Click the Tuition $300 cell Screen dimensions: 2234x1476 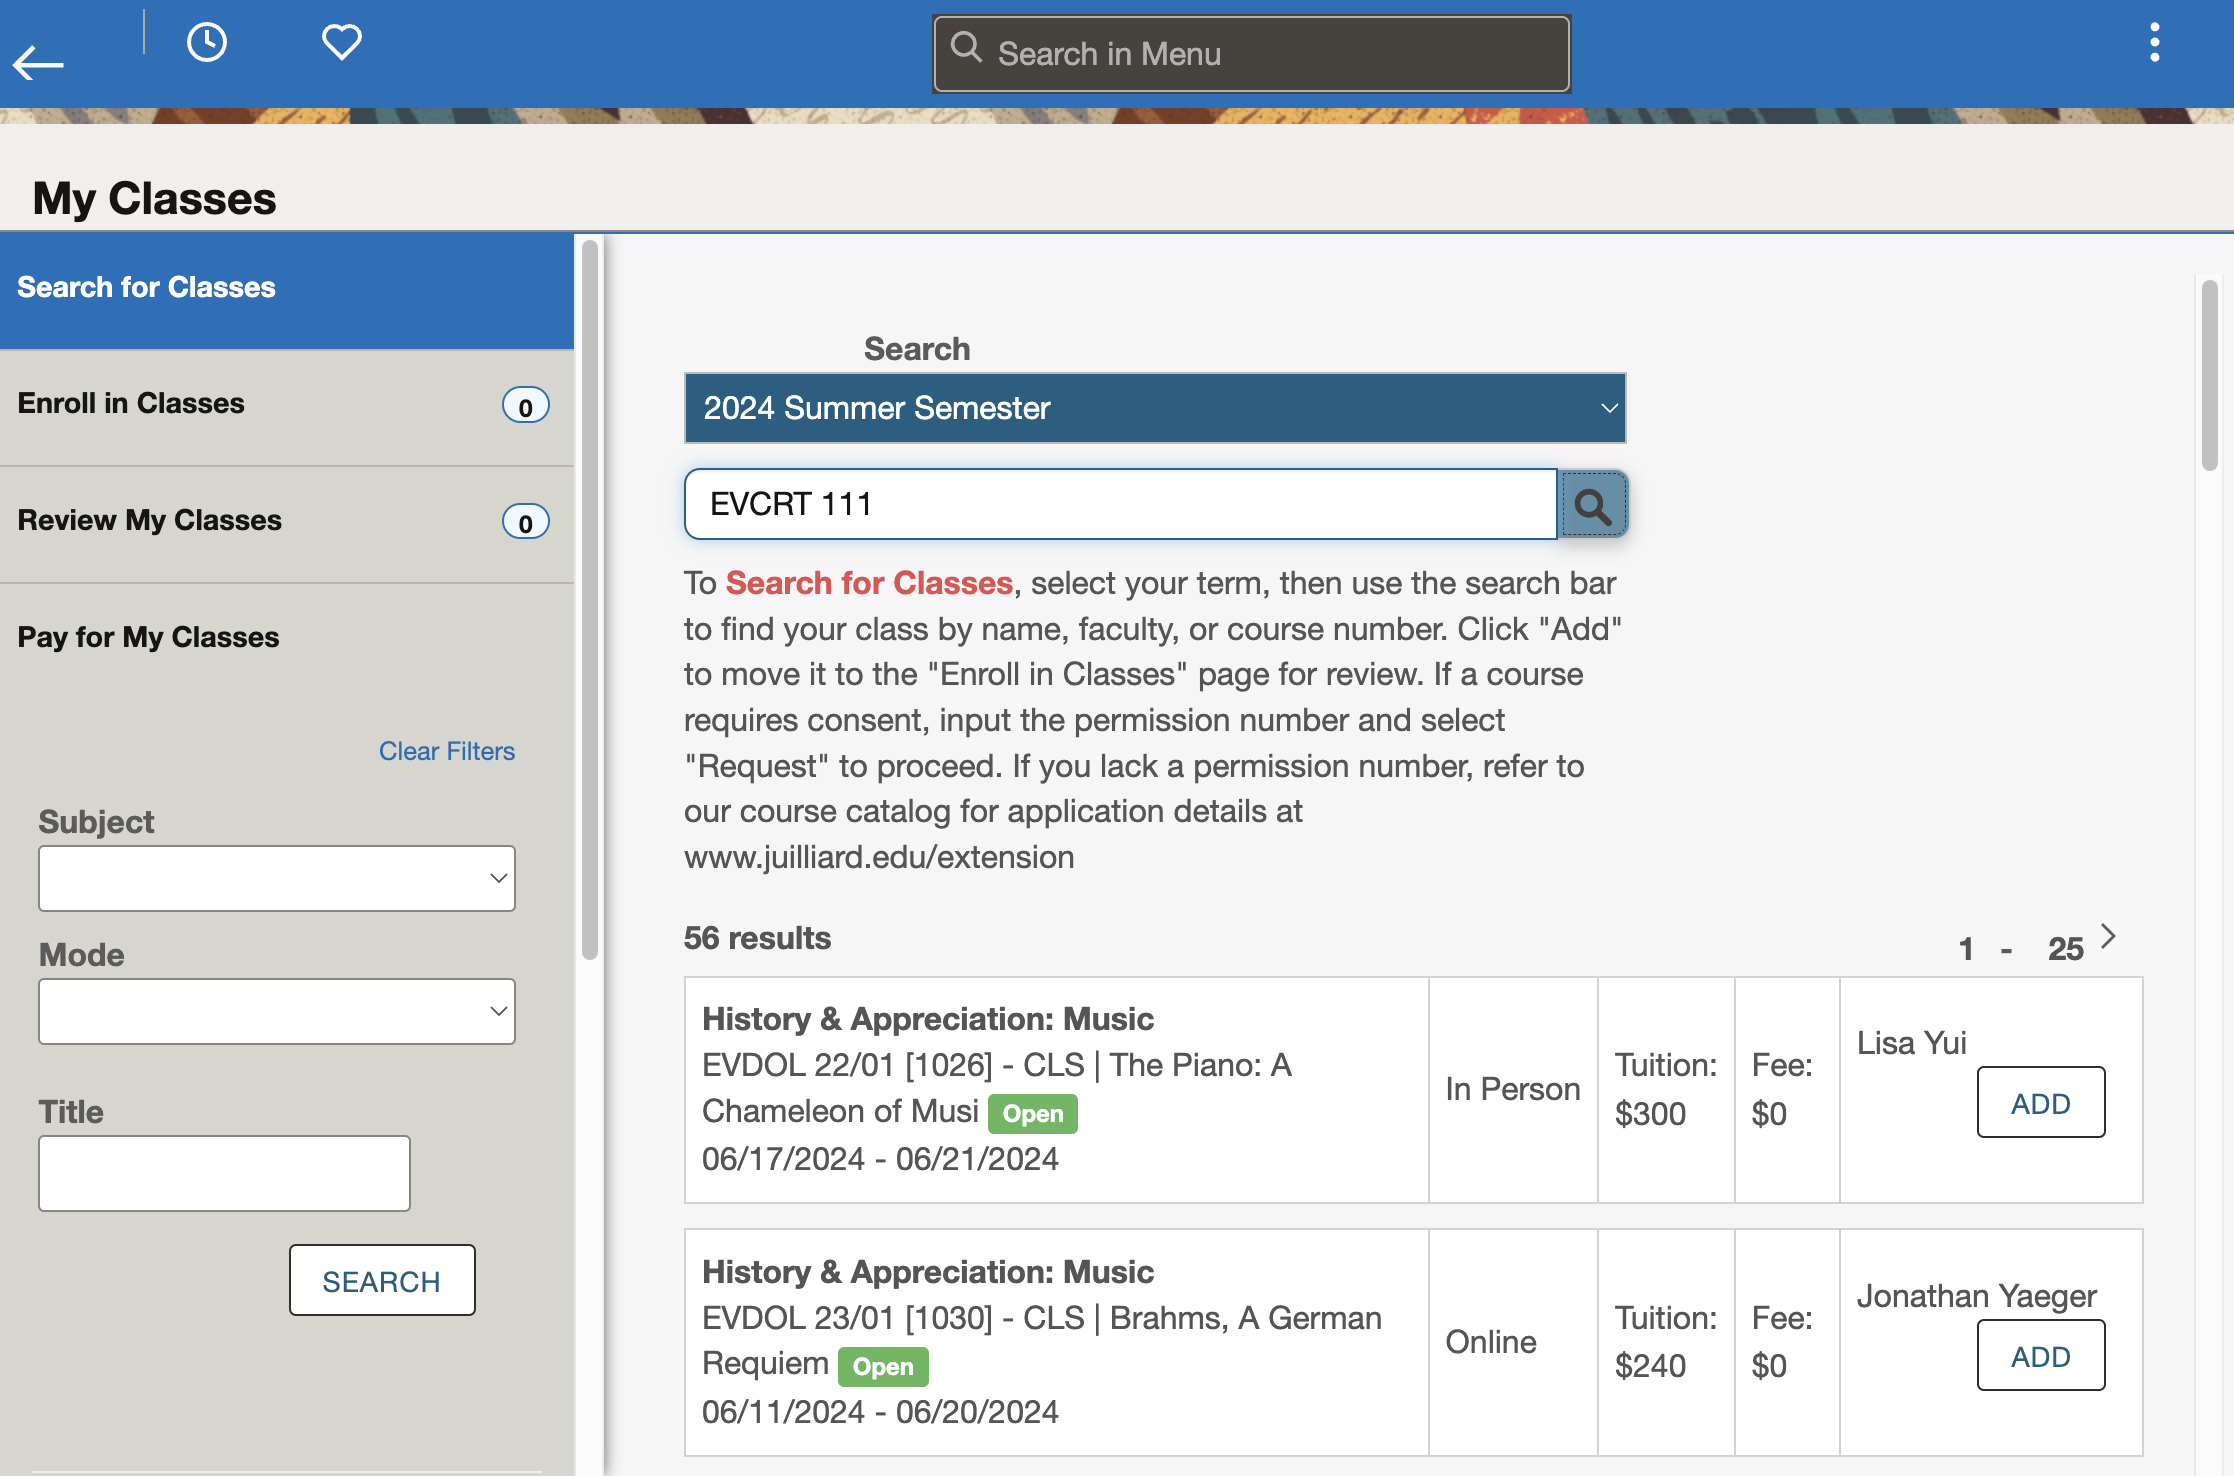(1666, 1089)
